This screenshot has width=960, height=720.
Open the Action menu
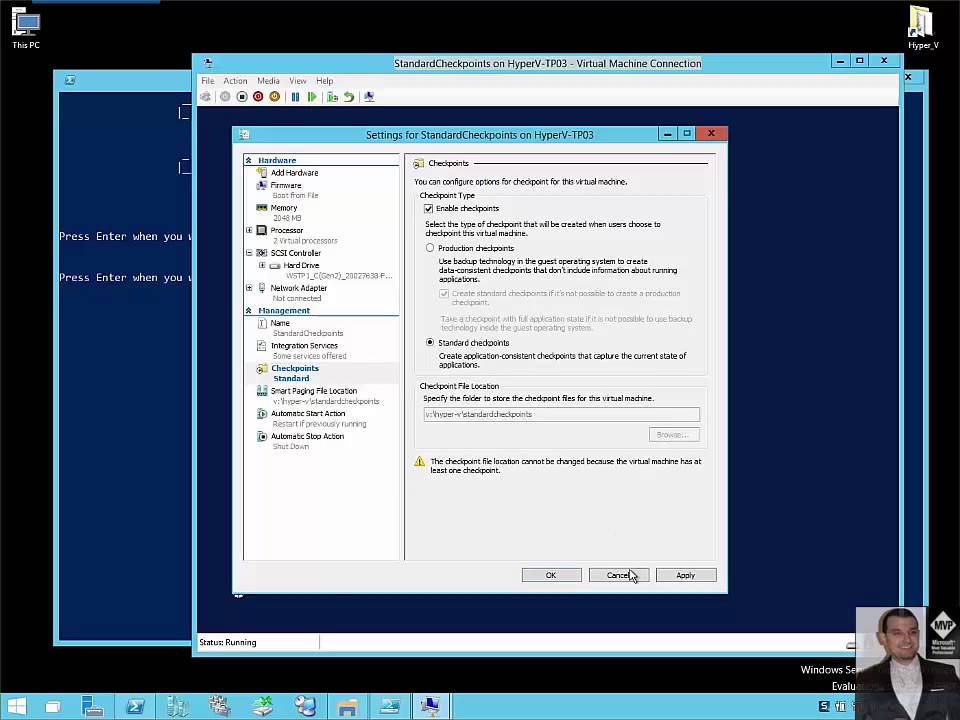pyautogui.click(x=235, y=81)
